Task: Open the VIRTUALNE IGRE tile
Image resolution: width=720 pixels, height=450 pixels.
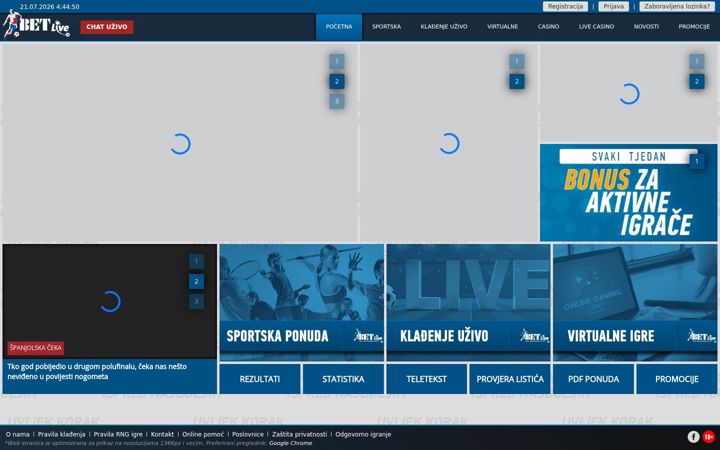Action: coord(635,302)
